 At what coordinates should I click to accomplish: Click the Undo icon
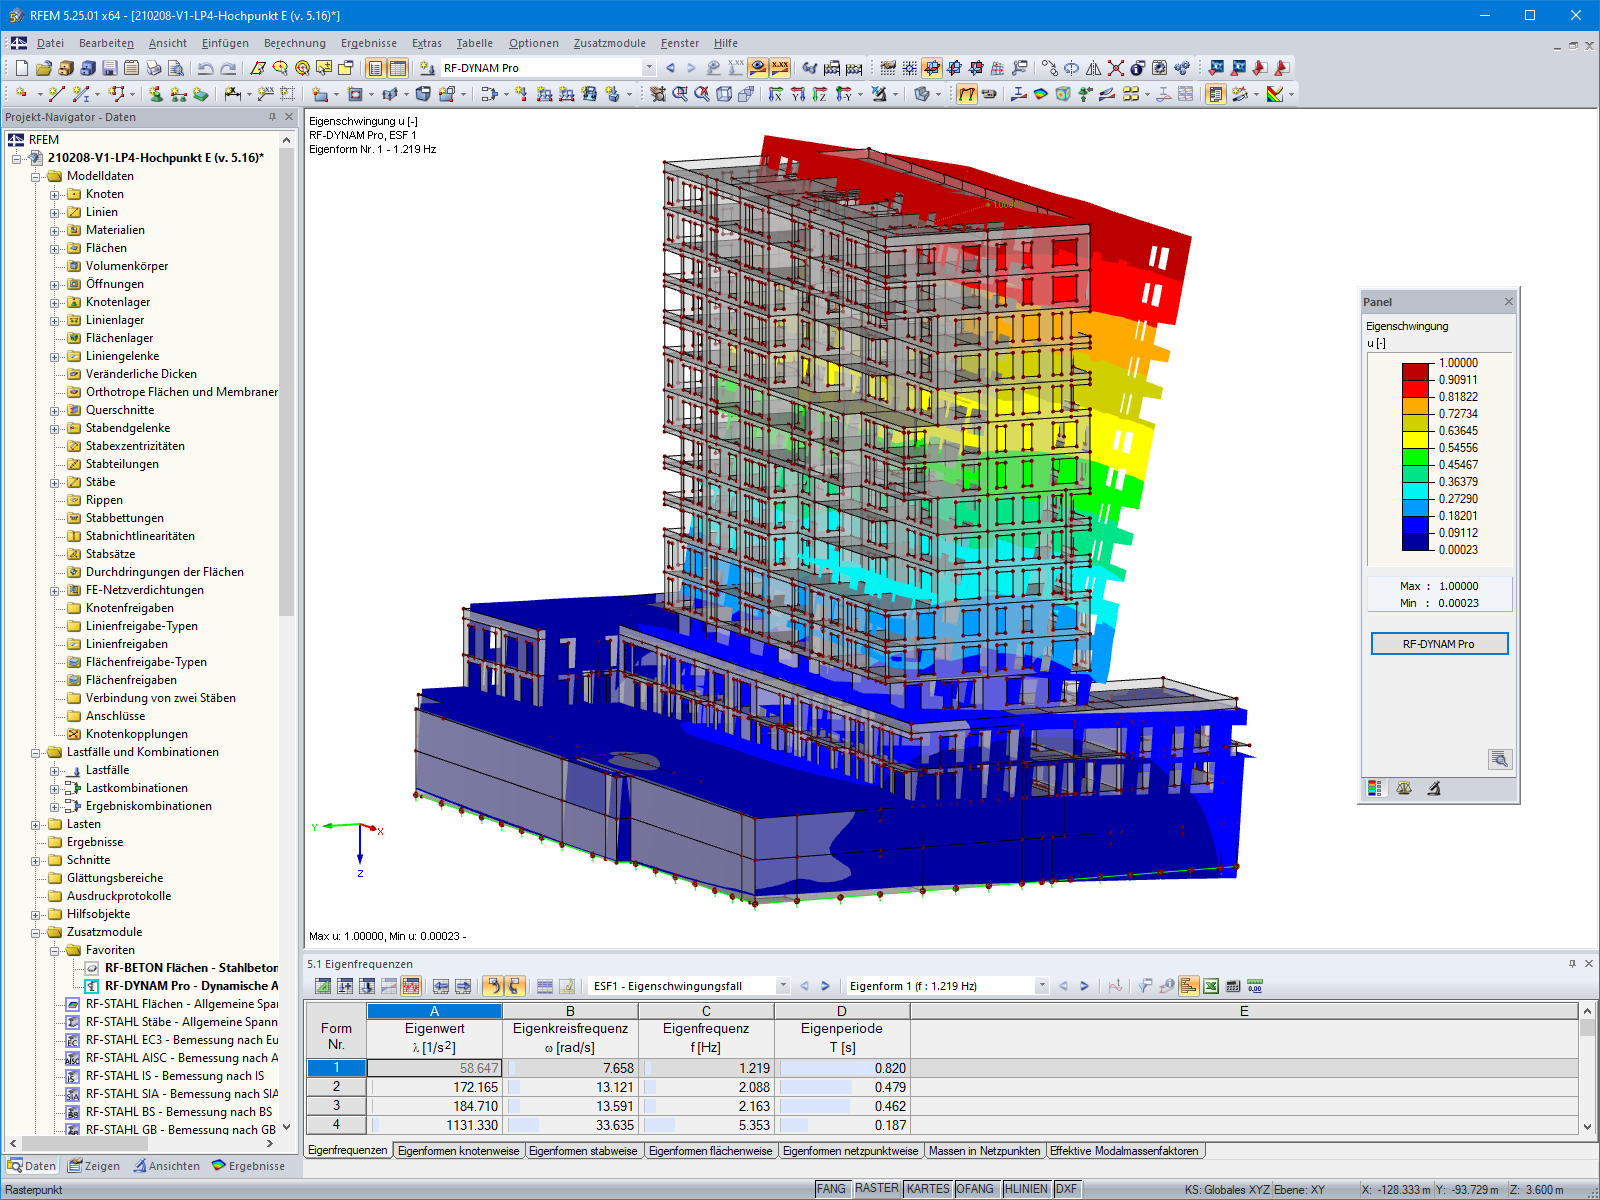click(x=208, y=68)
